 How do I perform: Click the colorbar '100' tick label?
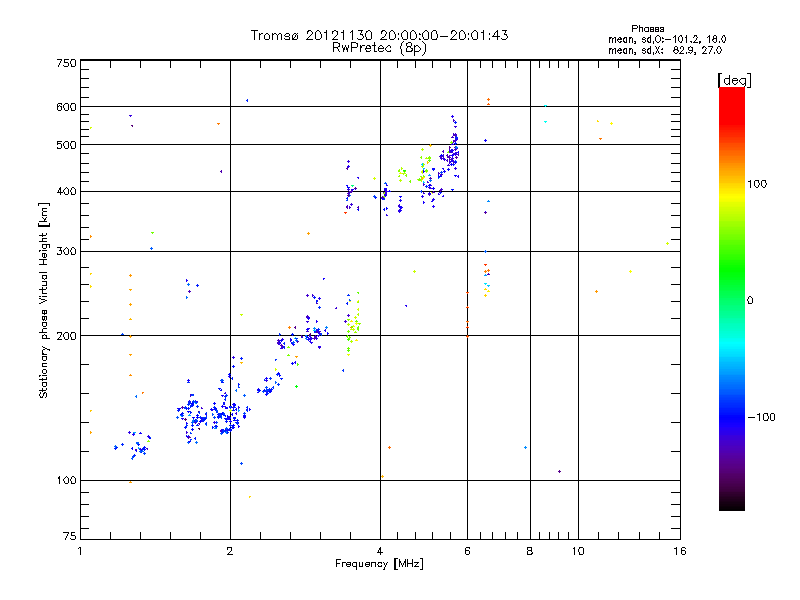click(757, 184)
